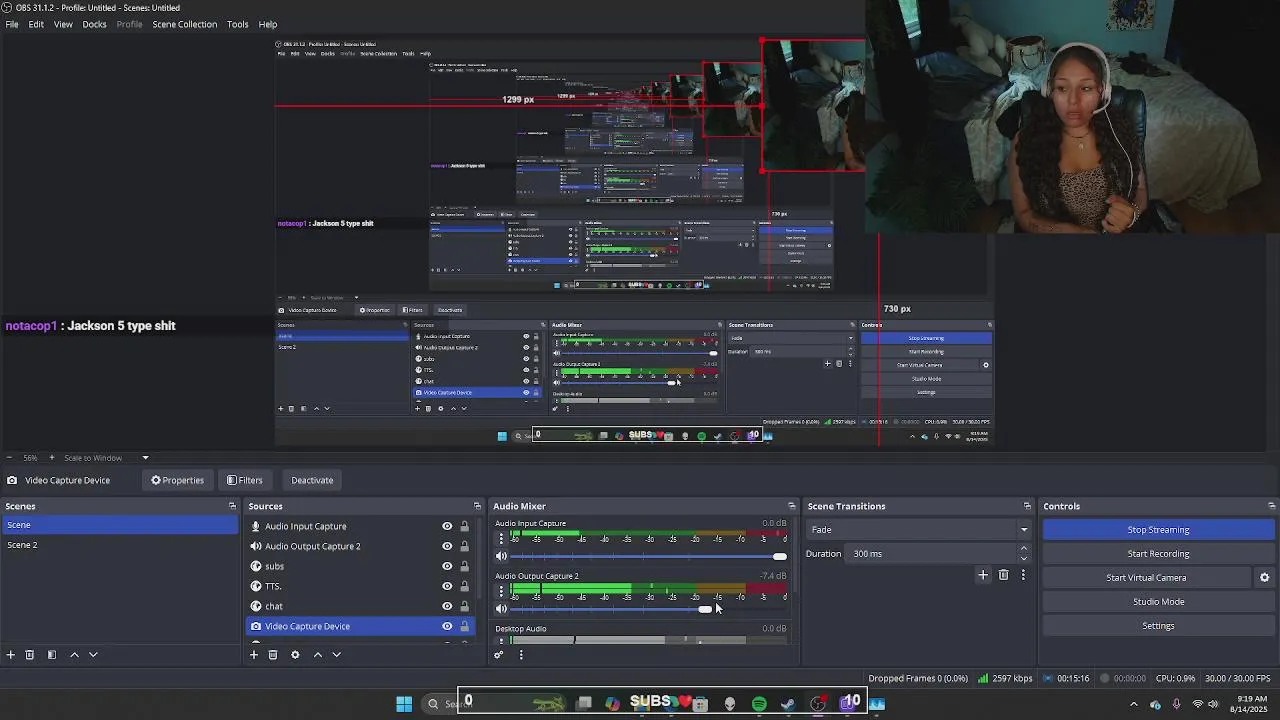
Task: Decrease transition duration stepper down arrow
Action: [1023, 558]
